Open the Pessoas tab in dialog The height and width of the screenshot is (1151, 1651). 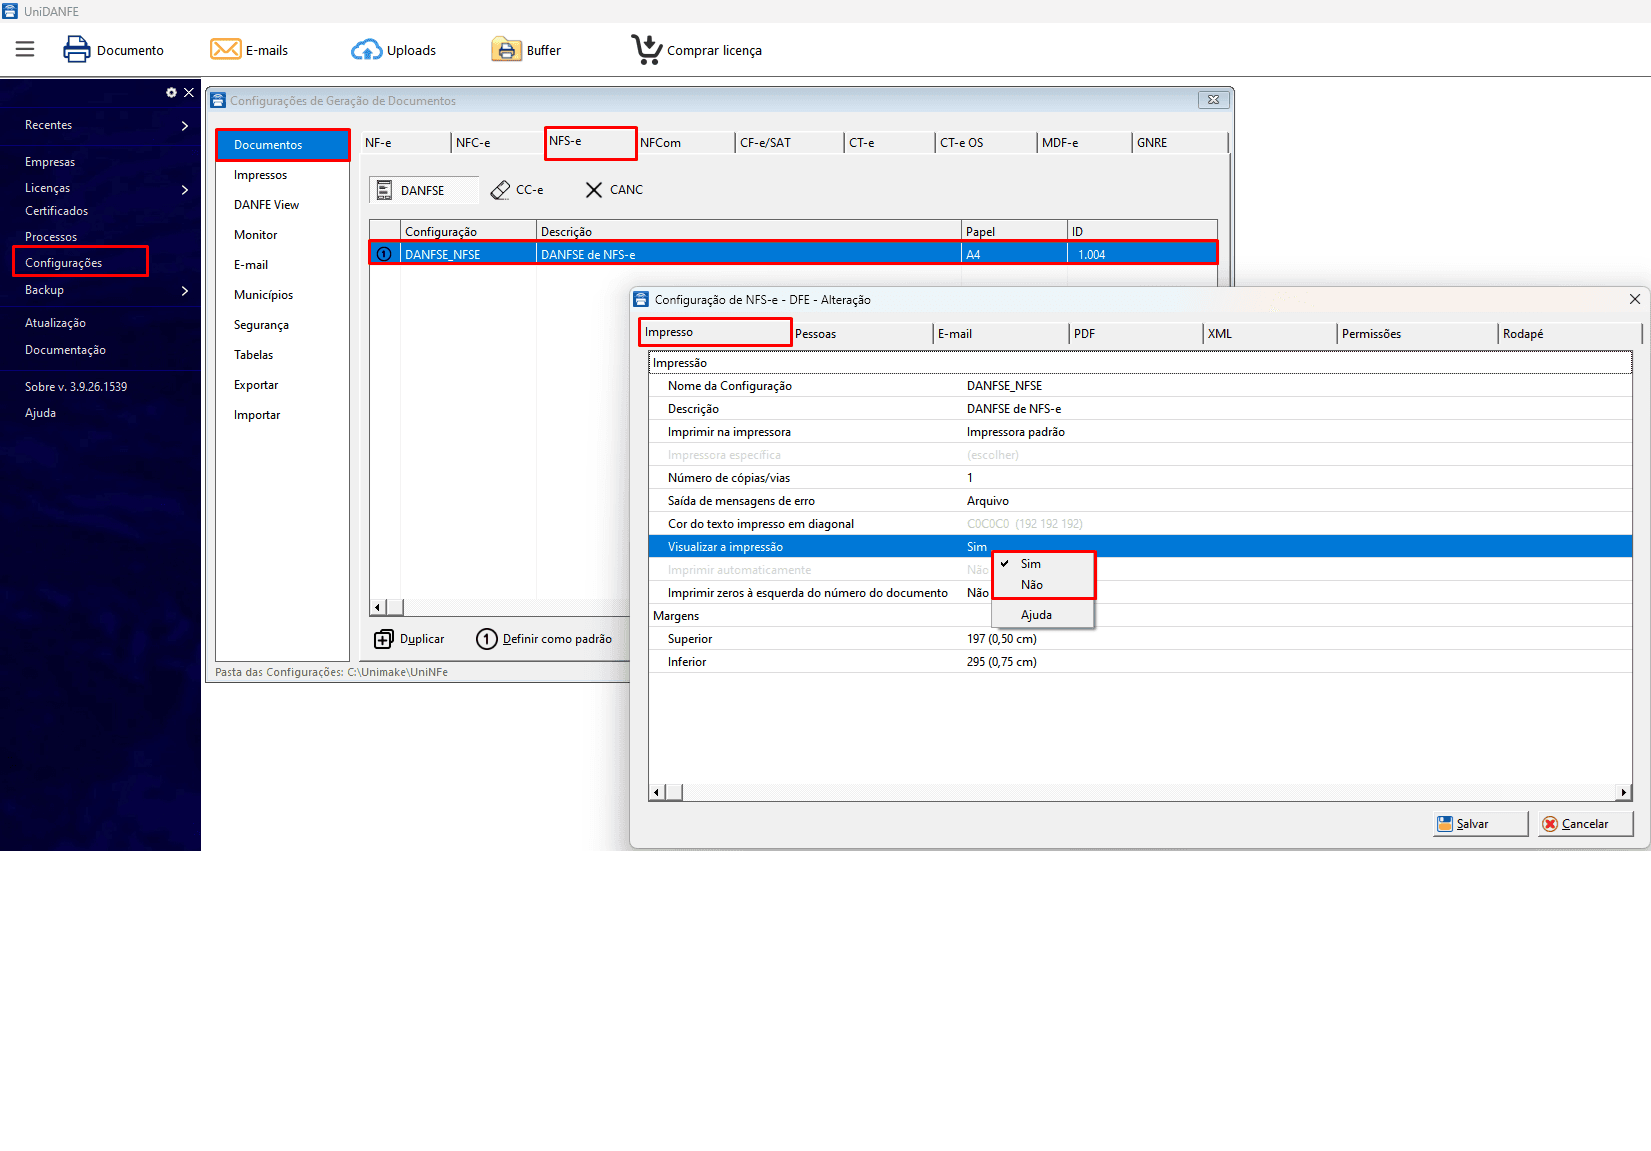[x=862, y=334]
